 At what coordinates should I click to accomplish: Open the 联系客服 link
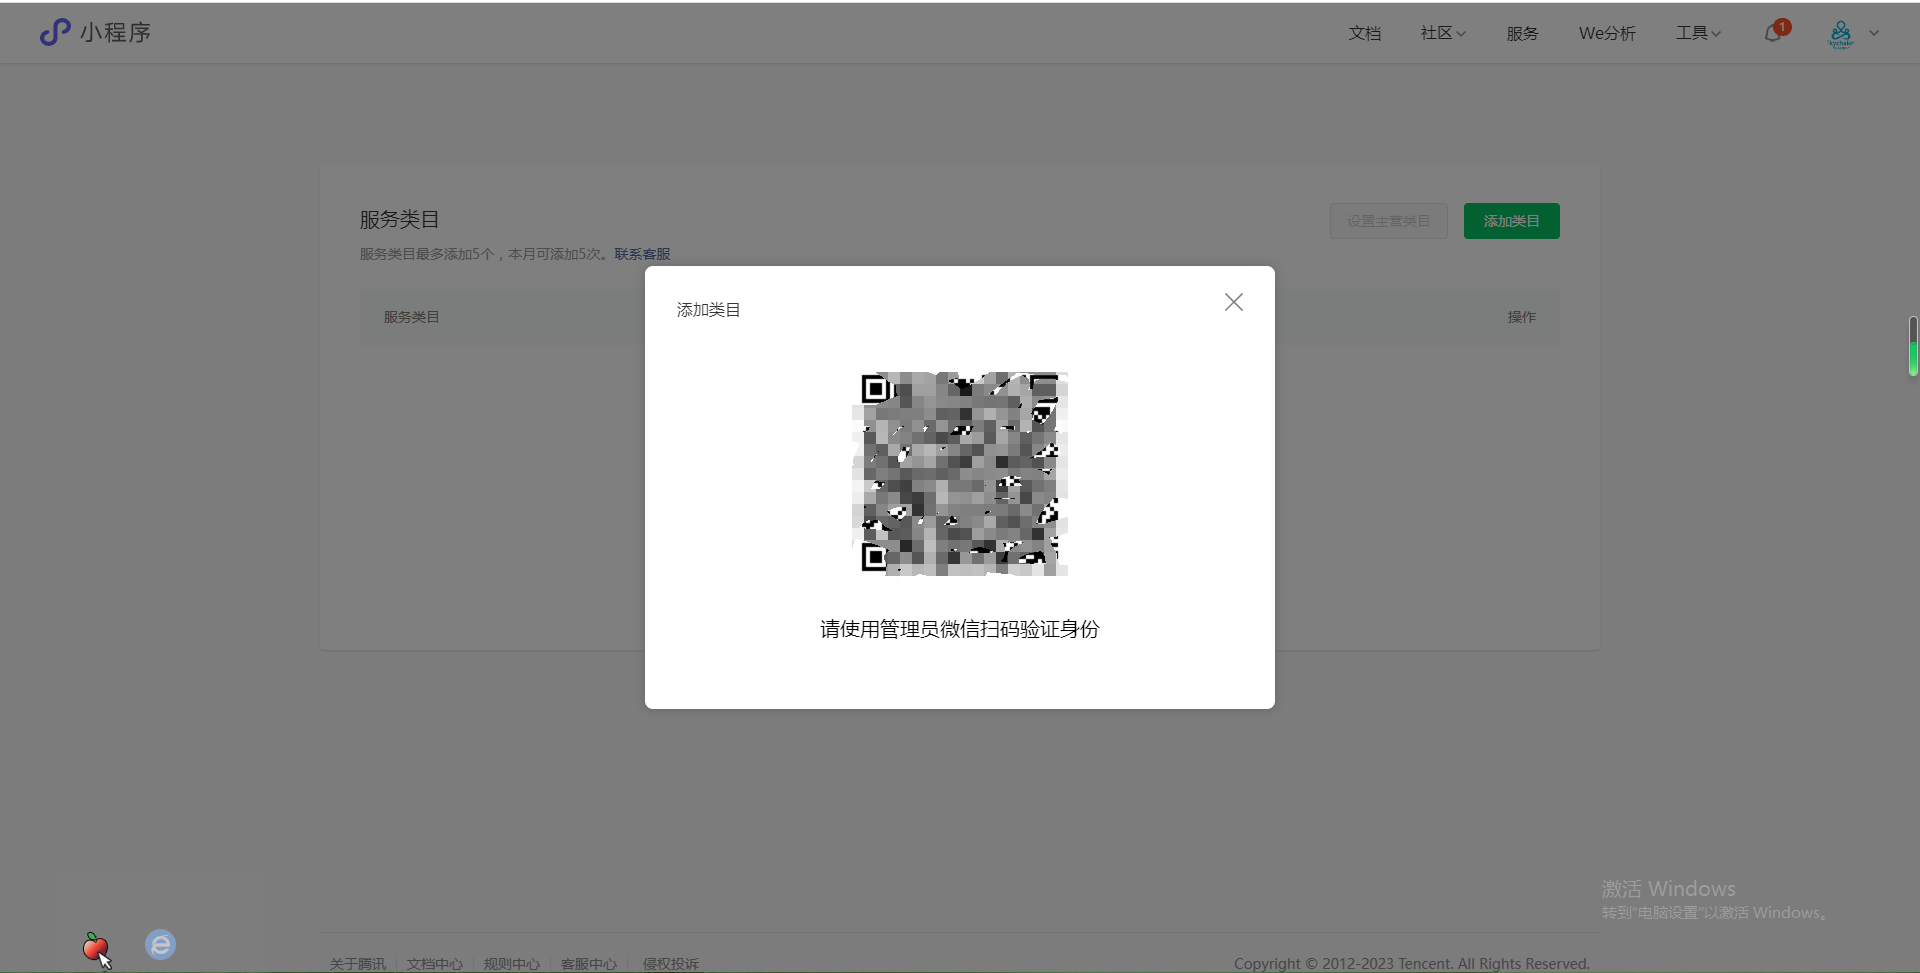pyautogui.click(x=642, y=254)
